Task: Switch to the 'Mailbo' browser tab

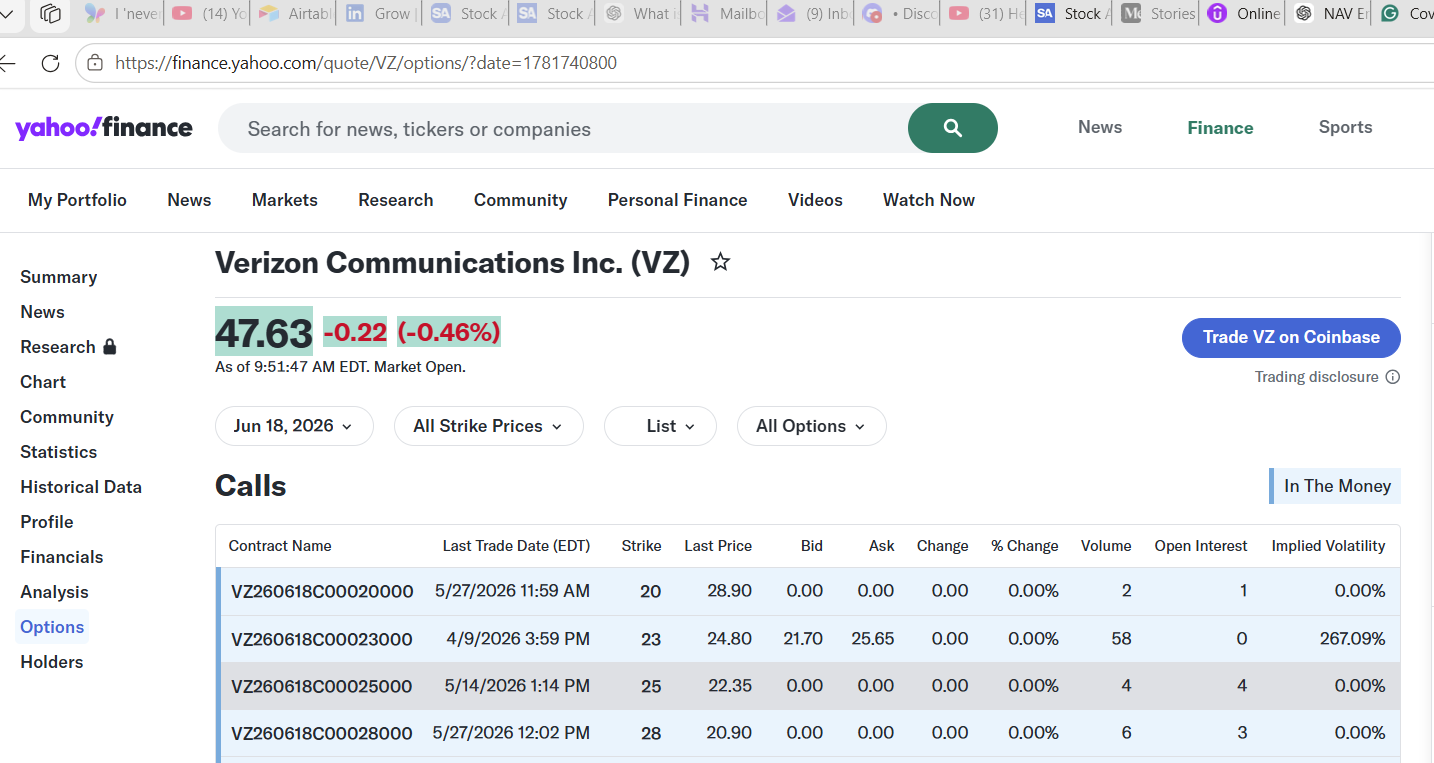Action: (725, 14)
